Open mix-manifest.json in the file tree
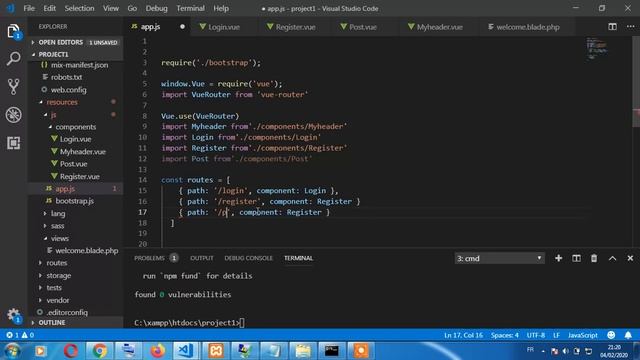The width and height of the screenshot is (640, 360). 79,65
